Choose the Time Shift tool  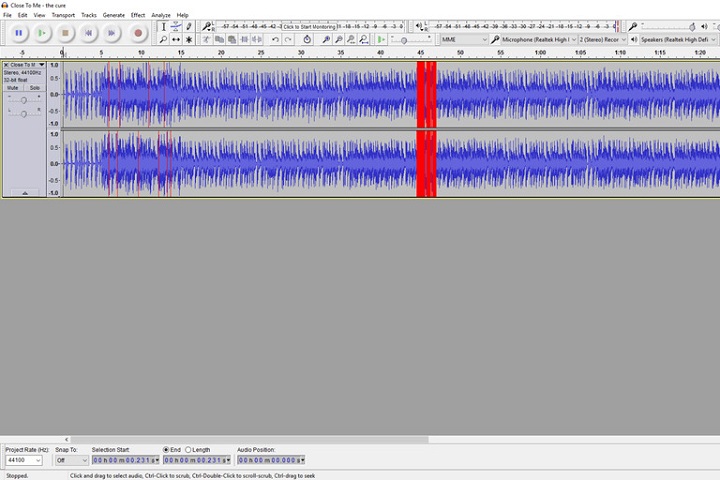(176, 40)
